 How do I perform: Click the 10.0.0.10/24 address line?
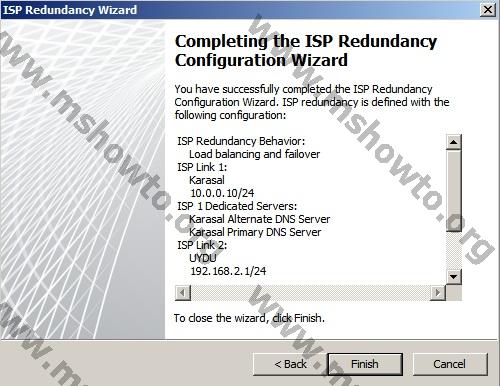coord(222,193)
